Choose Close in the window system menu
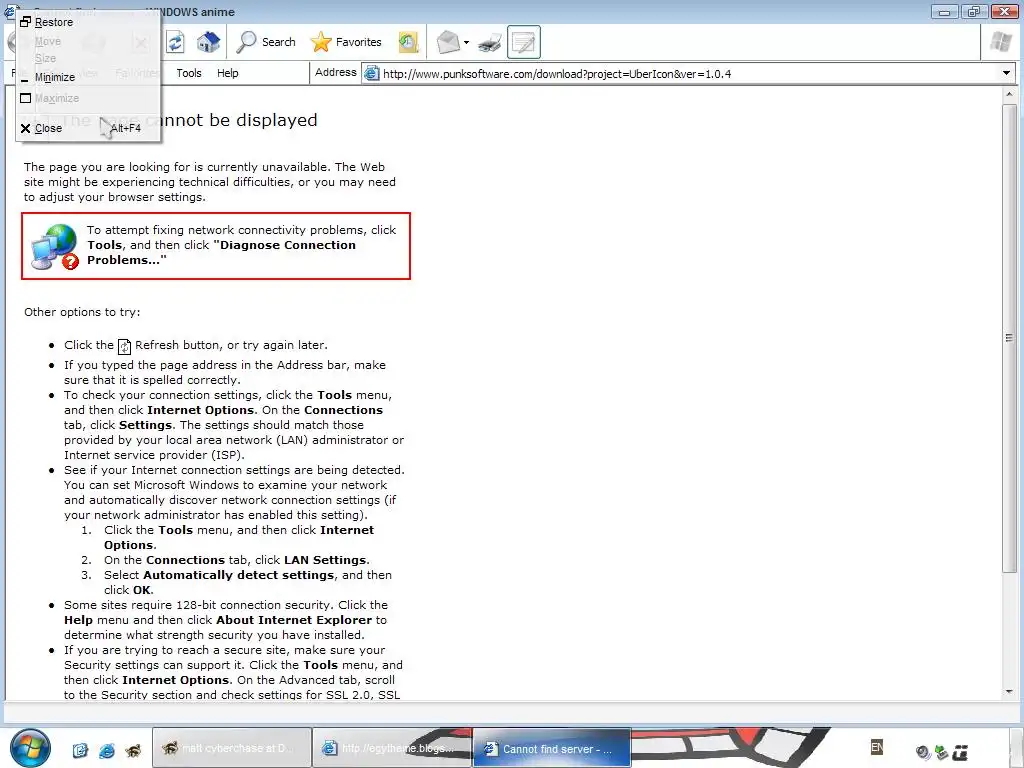Image resolution: width=1024 pixels, height=768 pixels. pos(88,128)
